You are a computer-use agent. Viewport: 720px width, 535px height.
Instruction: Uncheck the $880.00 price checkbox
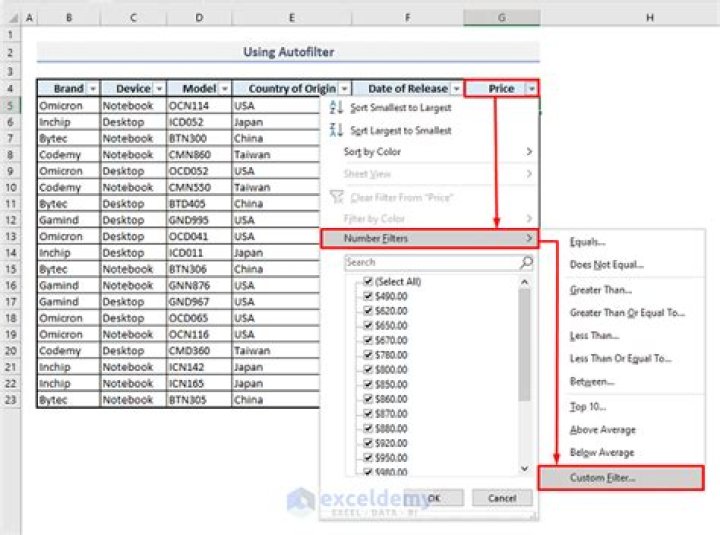(367, 428)
